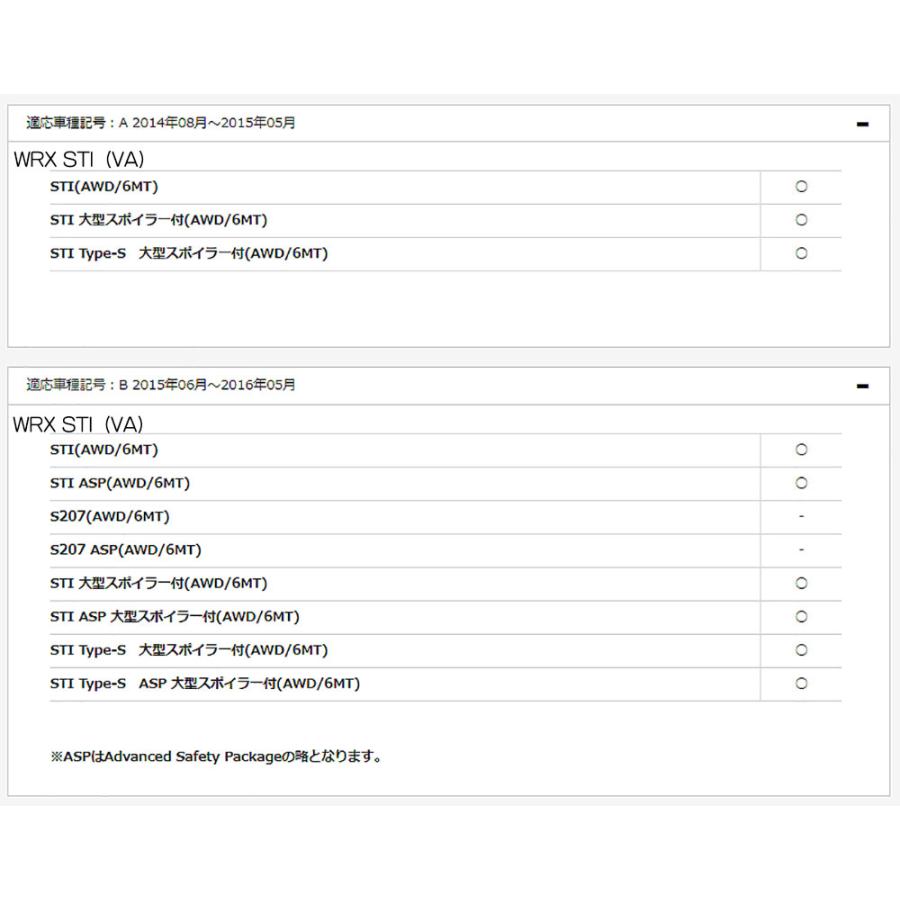Select circle for STI(AWD/6MT) in section A
The image size is (900, 900).
tap(801, 187)
